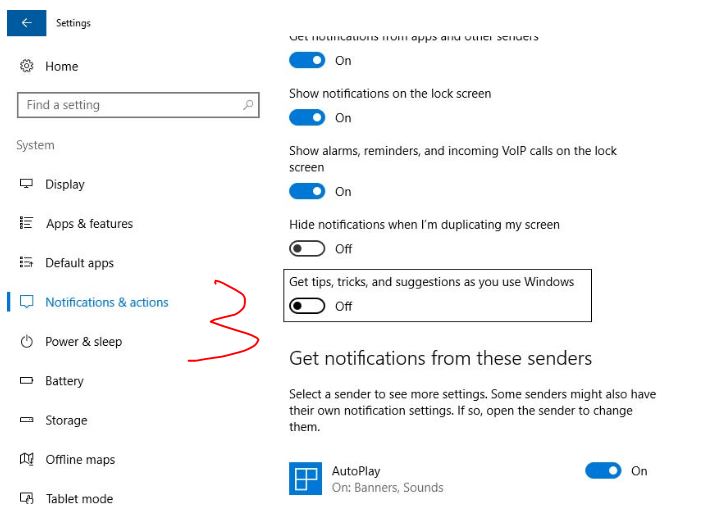Click the Power & sleep icon
The image size is (702, 524).
click(x=26, y=341)
